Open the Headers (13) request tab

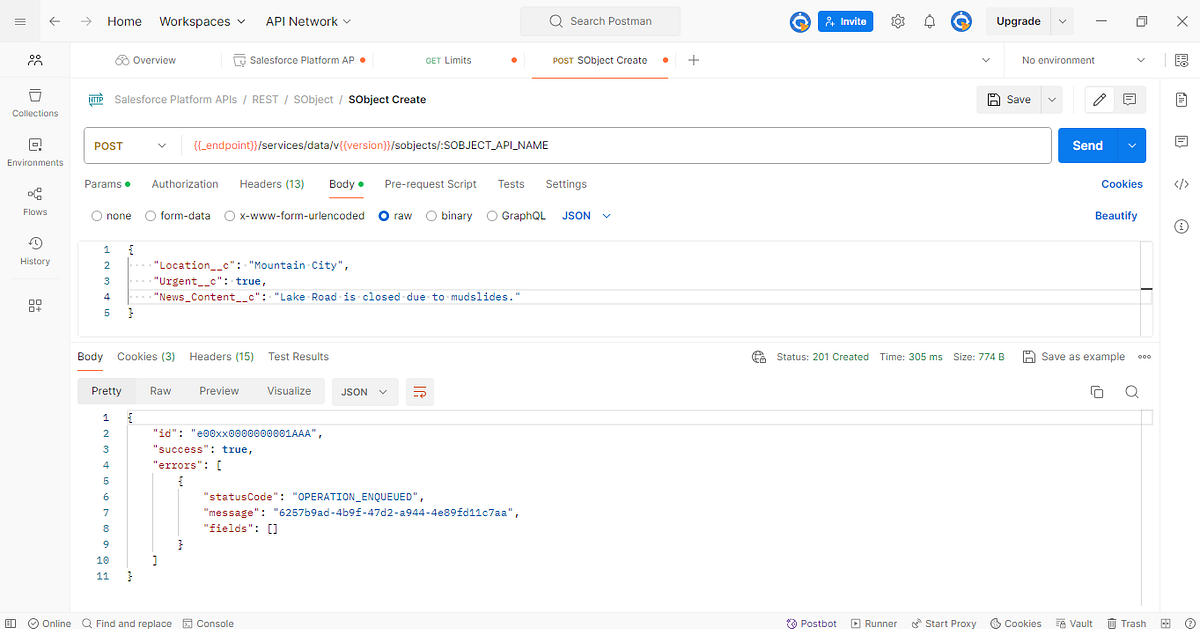click(272, 184)
